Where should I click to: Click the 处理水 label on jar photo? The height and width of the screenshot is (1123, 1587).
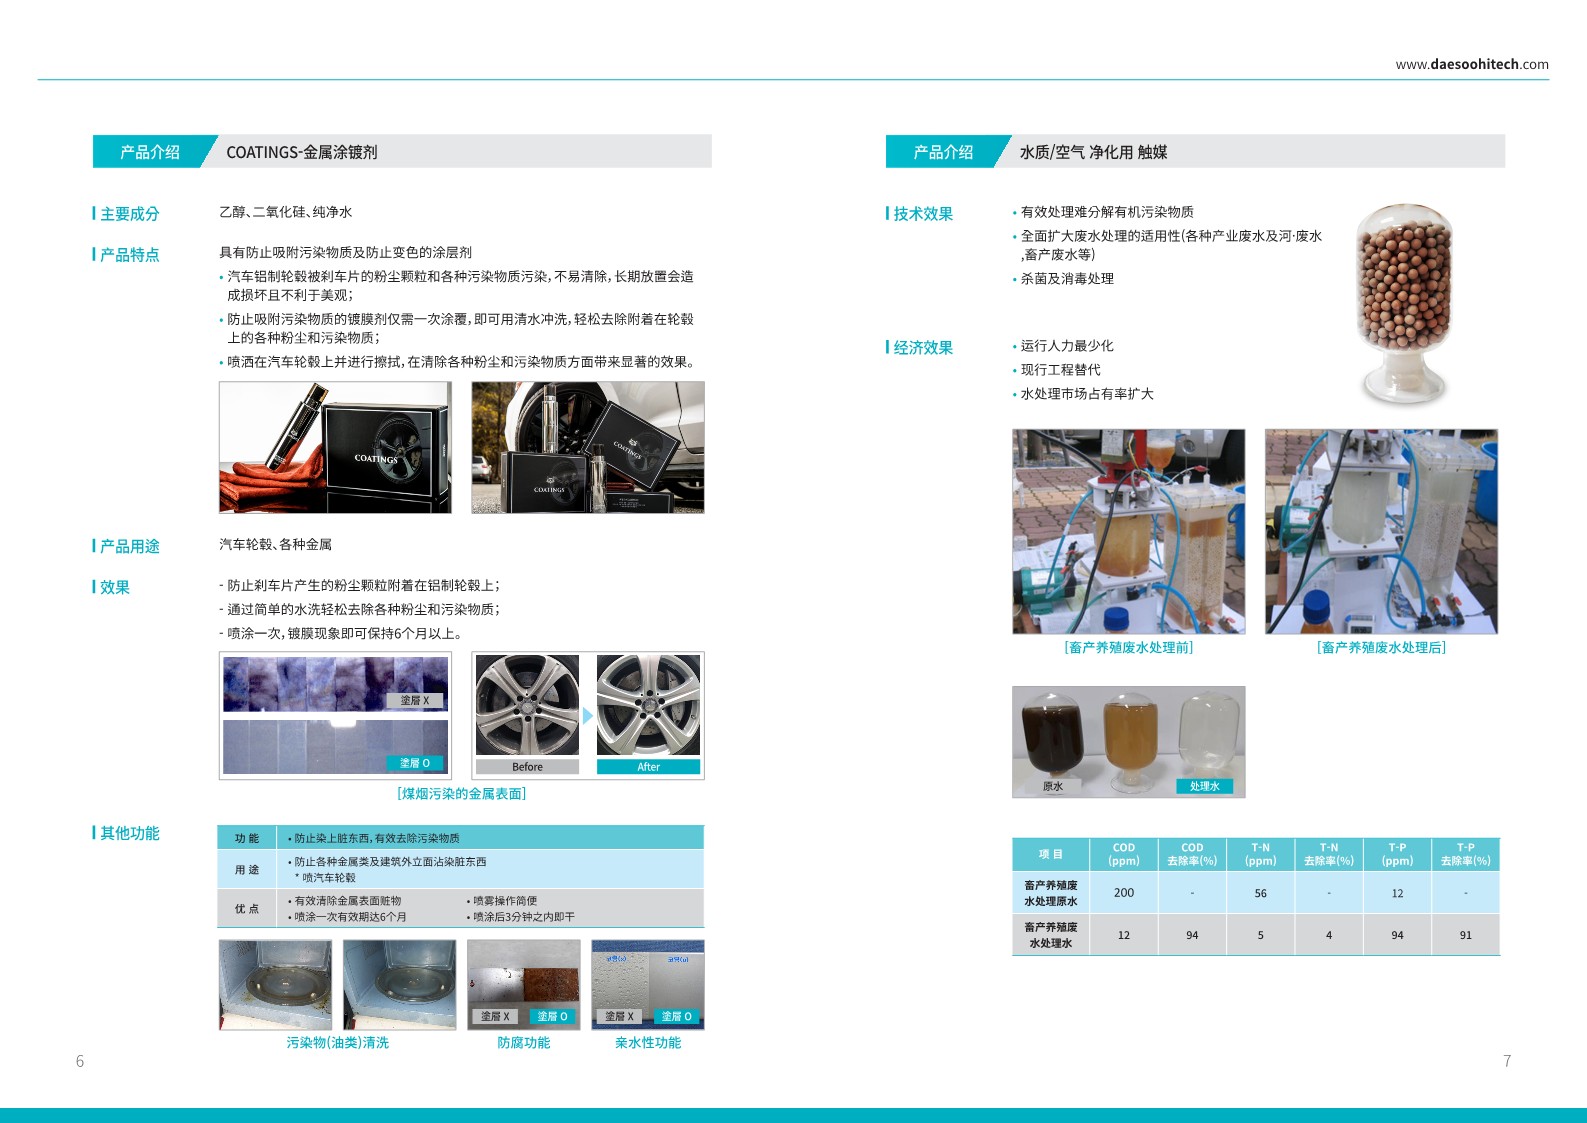[1205, 786]
